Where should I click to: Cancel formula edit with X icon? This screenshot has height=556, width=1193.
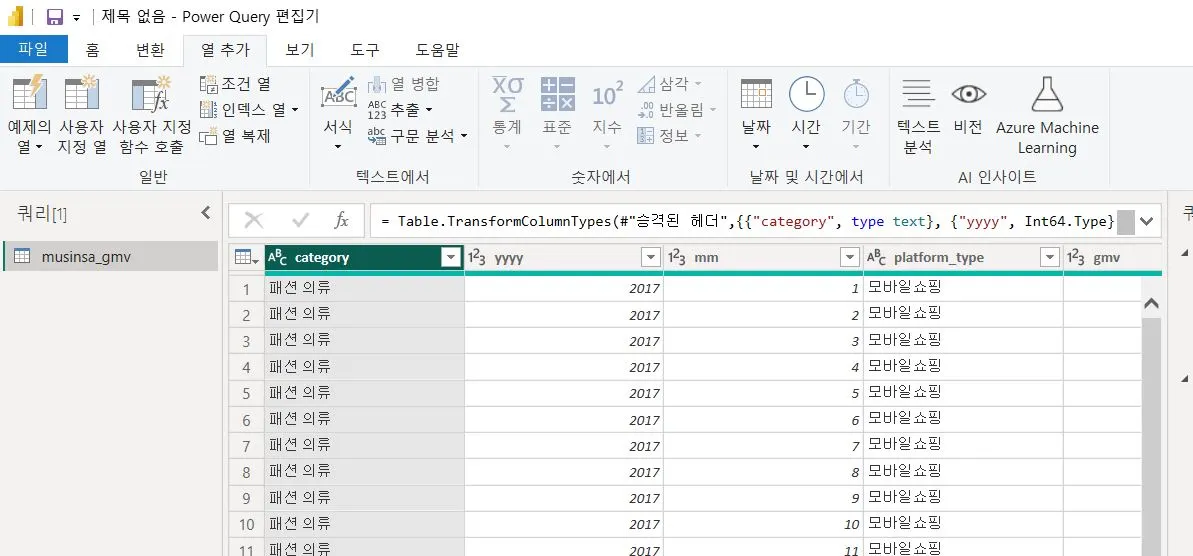click(253, 221)
